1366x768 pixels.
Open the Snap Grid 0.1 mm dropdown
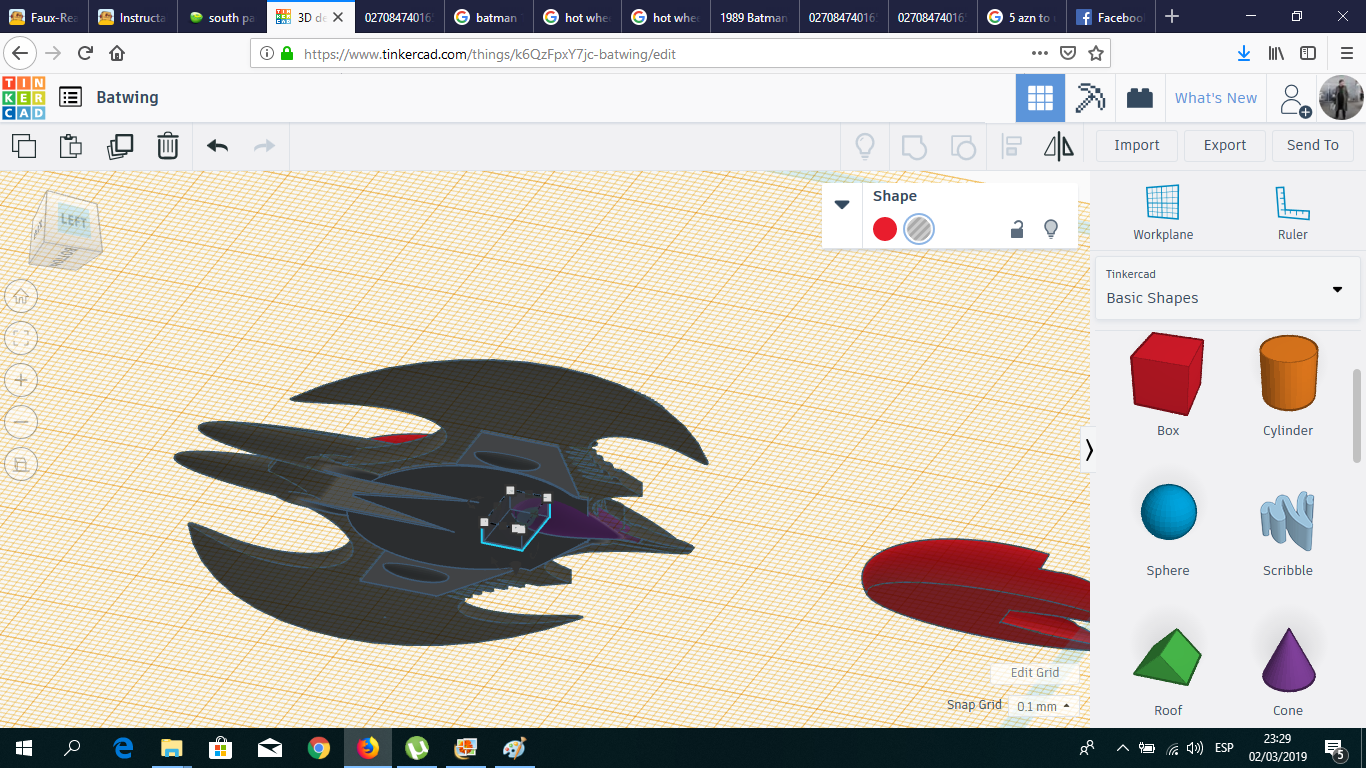click(1043, 706)
